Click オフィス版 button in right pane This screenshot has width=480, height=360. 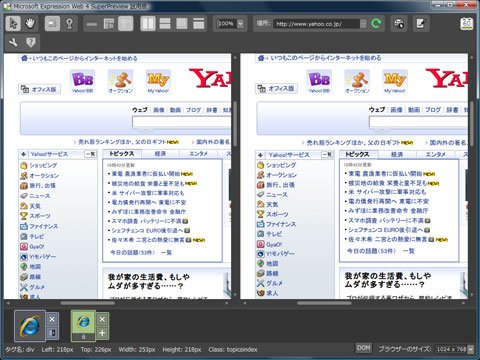(277, 89)
